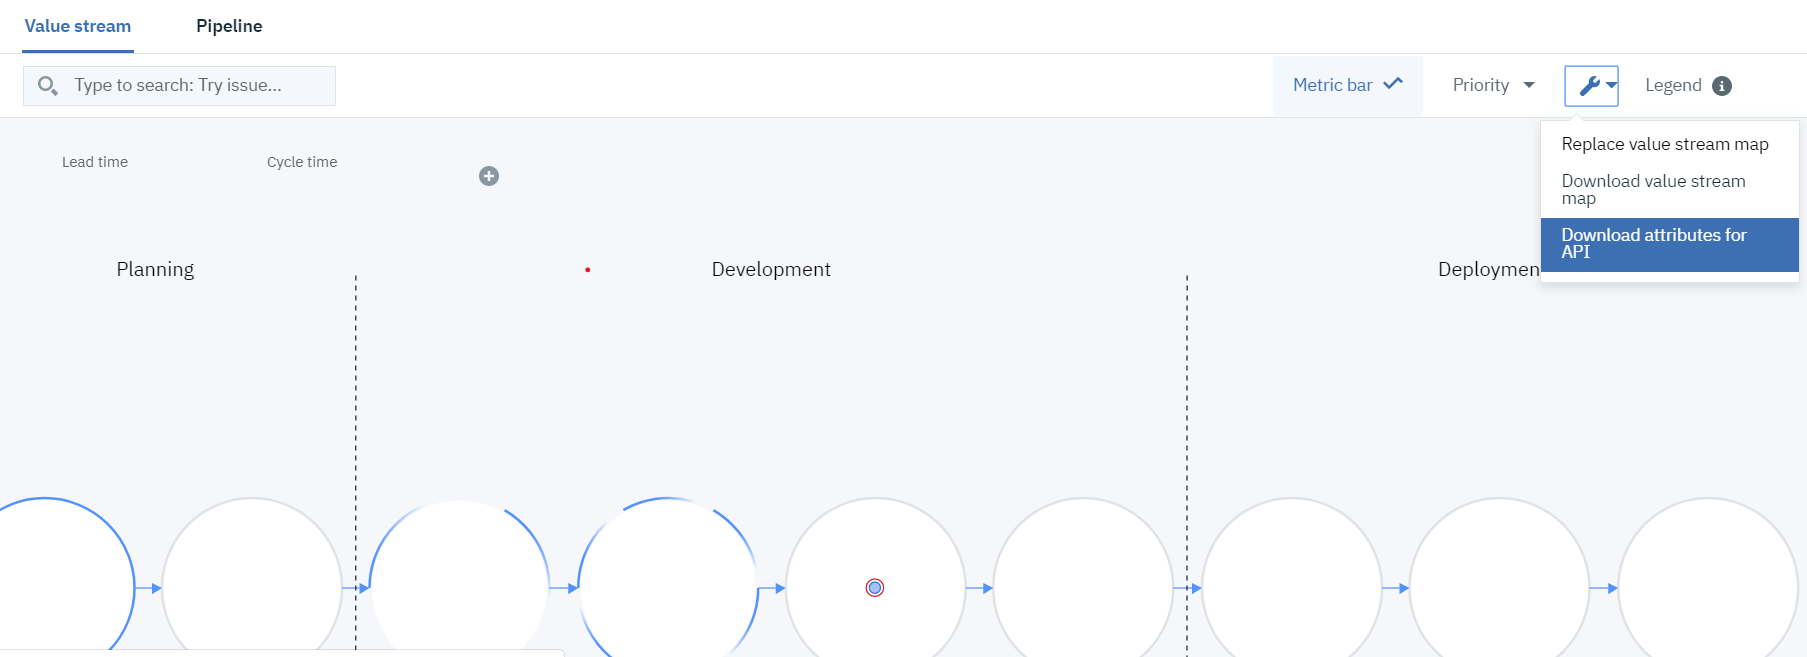Click the small red dot beside Development
This screenshot has width=1807, height=657.
pyautogui.click(x=588, y=270)
